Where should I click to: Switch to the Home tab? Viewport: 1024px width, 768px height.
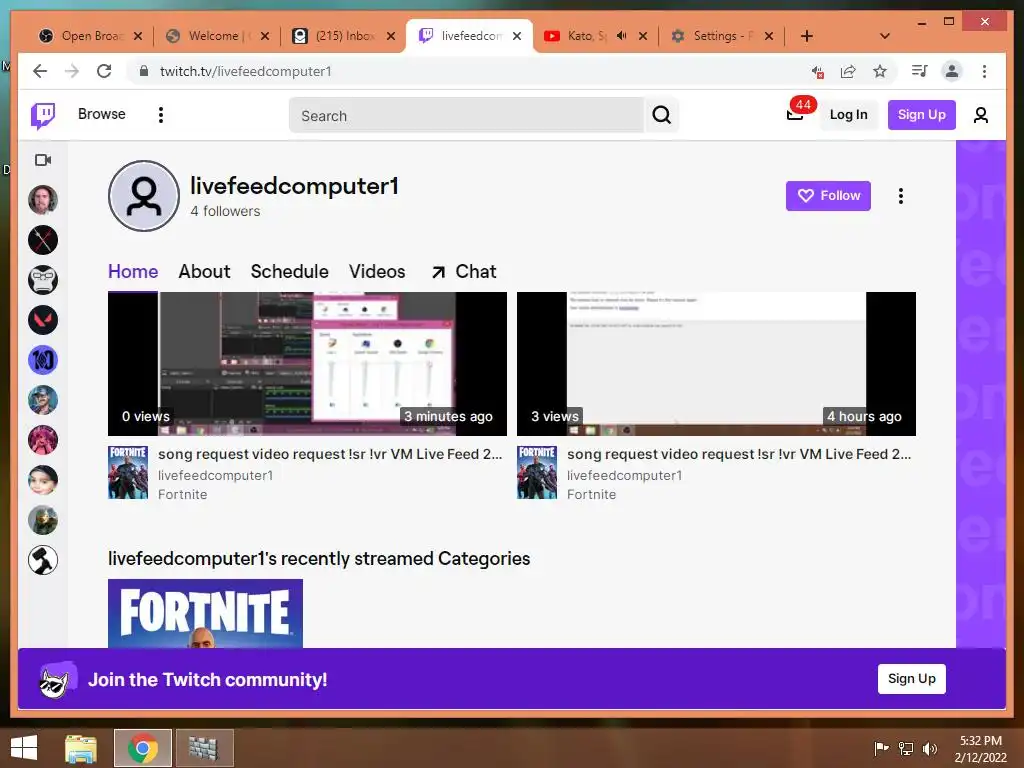133,272
